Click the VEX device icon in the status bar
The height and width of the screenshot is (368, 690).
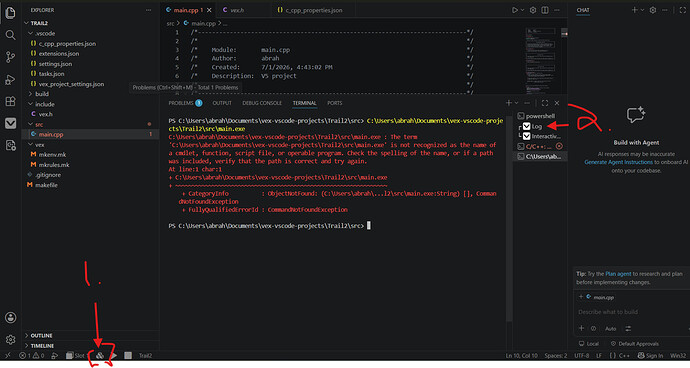point(55,355)
